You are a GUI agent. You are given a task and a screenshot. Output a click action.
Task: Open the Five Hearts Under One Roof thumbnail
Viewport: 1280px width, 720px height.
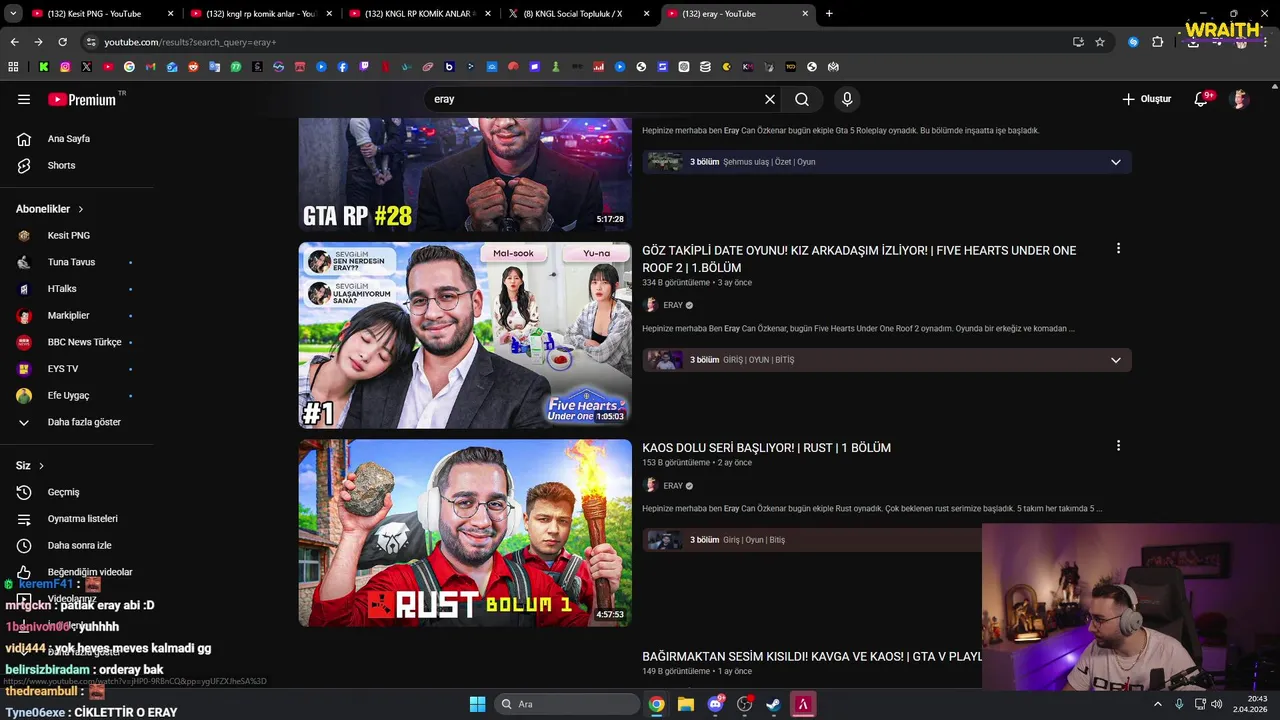(465, 335)
